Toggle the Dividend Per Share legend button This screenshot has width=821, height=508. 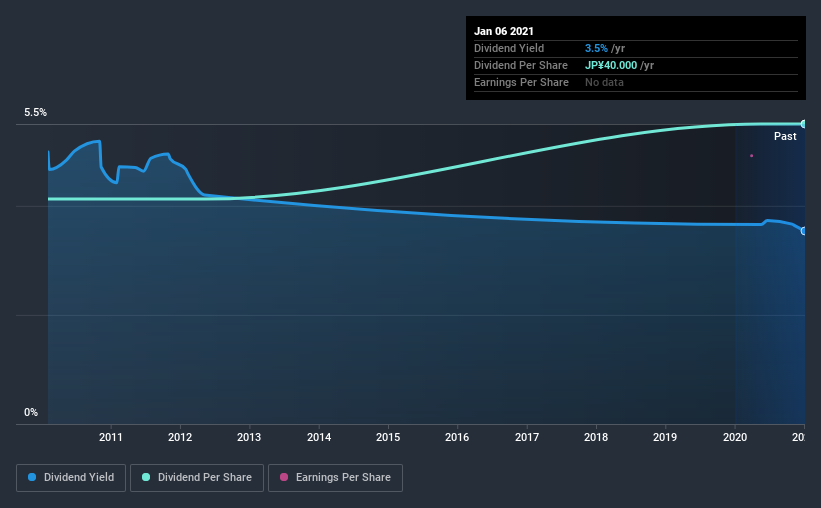point(197,478)
